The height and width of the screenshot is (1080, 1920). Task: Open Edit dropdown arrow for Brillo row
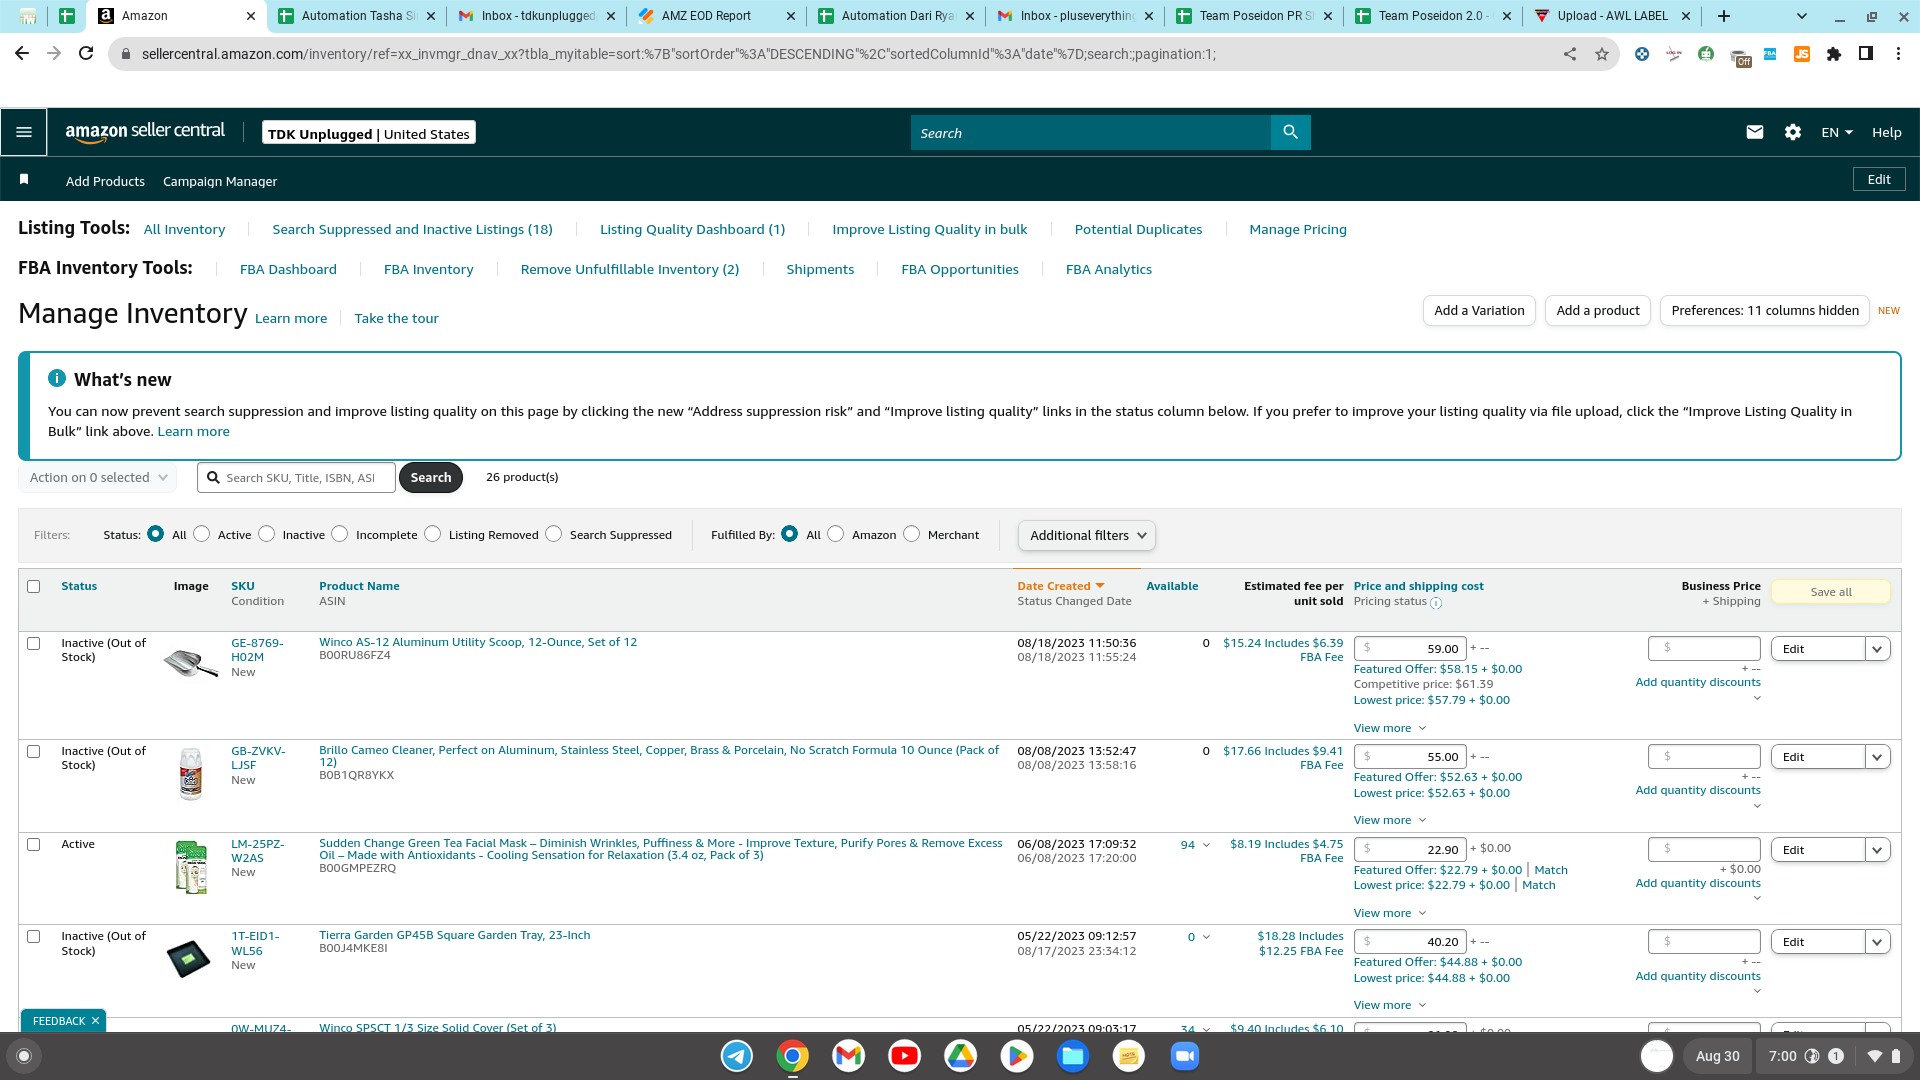(1877, 757)
